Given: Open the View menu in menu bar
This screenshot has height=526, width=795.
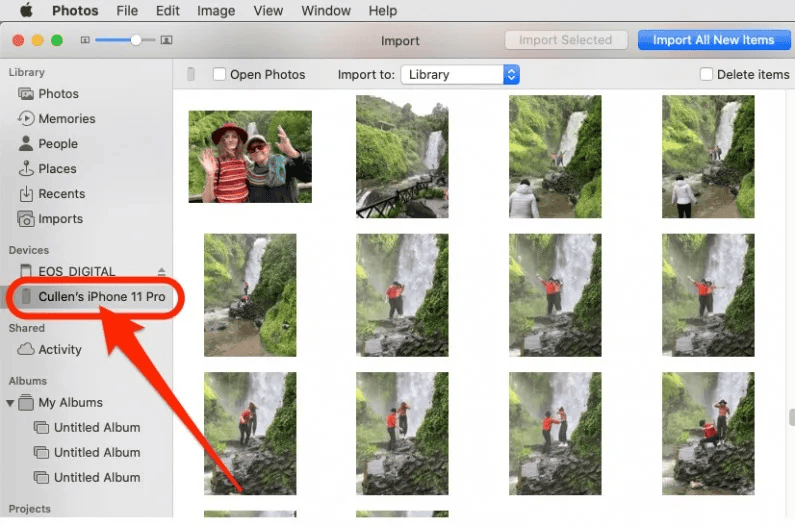Looking at the screenshot, I should click(268, 11).
